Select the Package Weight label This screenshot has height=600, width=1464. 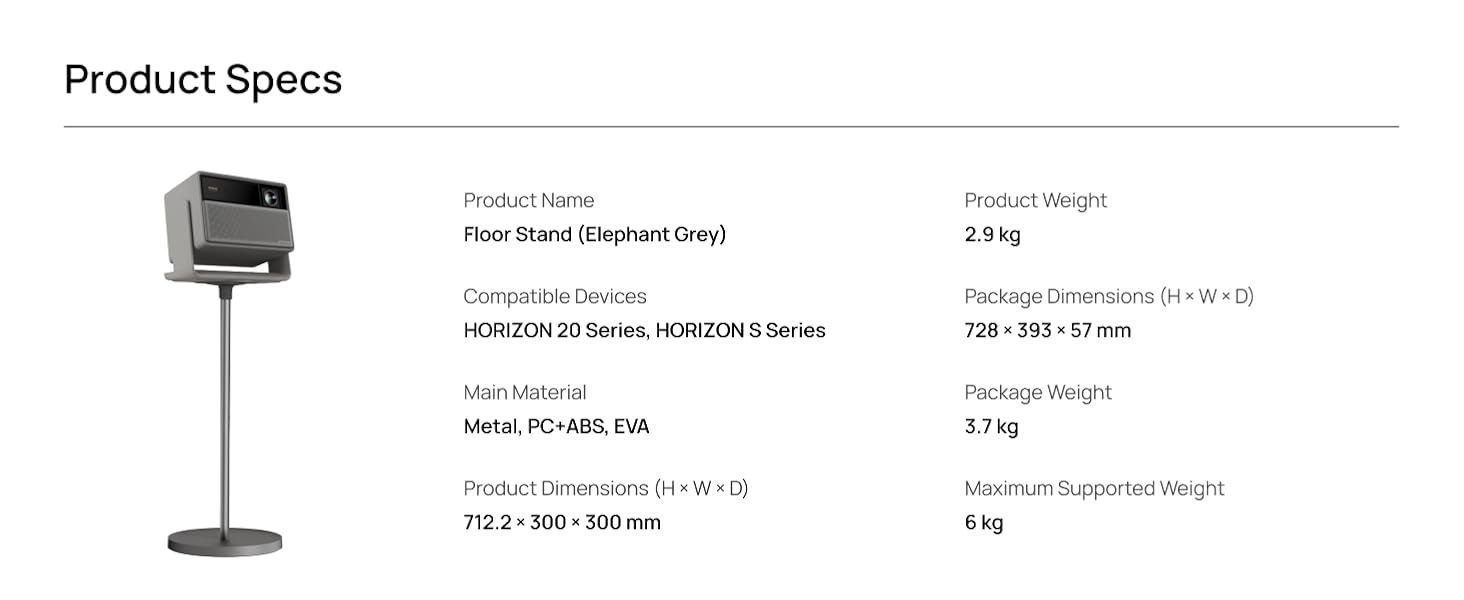pyautogui.click(x=1037, y=392)
